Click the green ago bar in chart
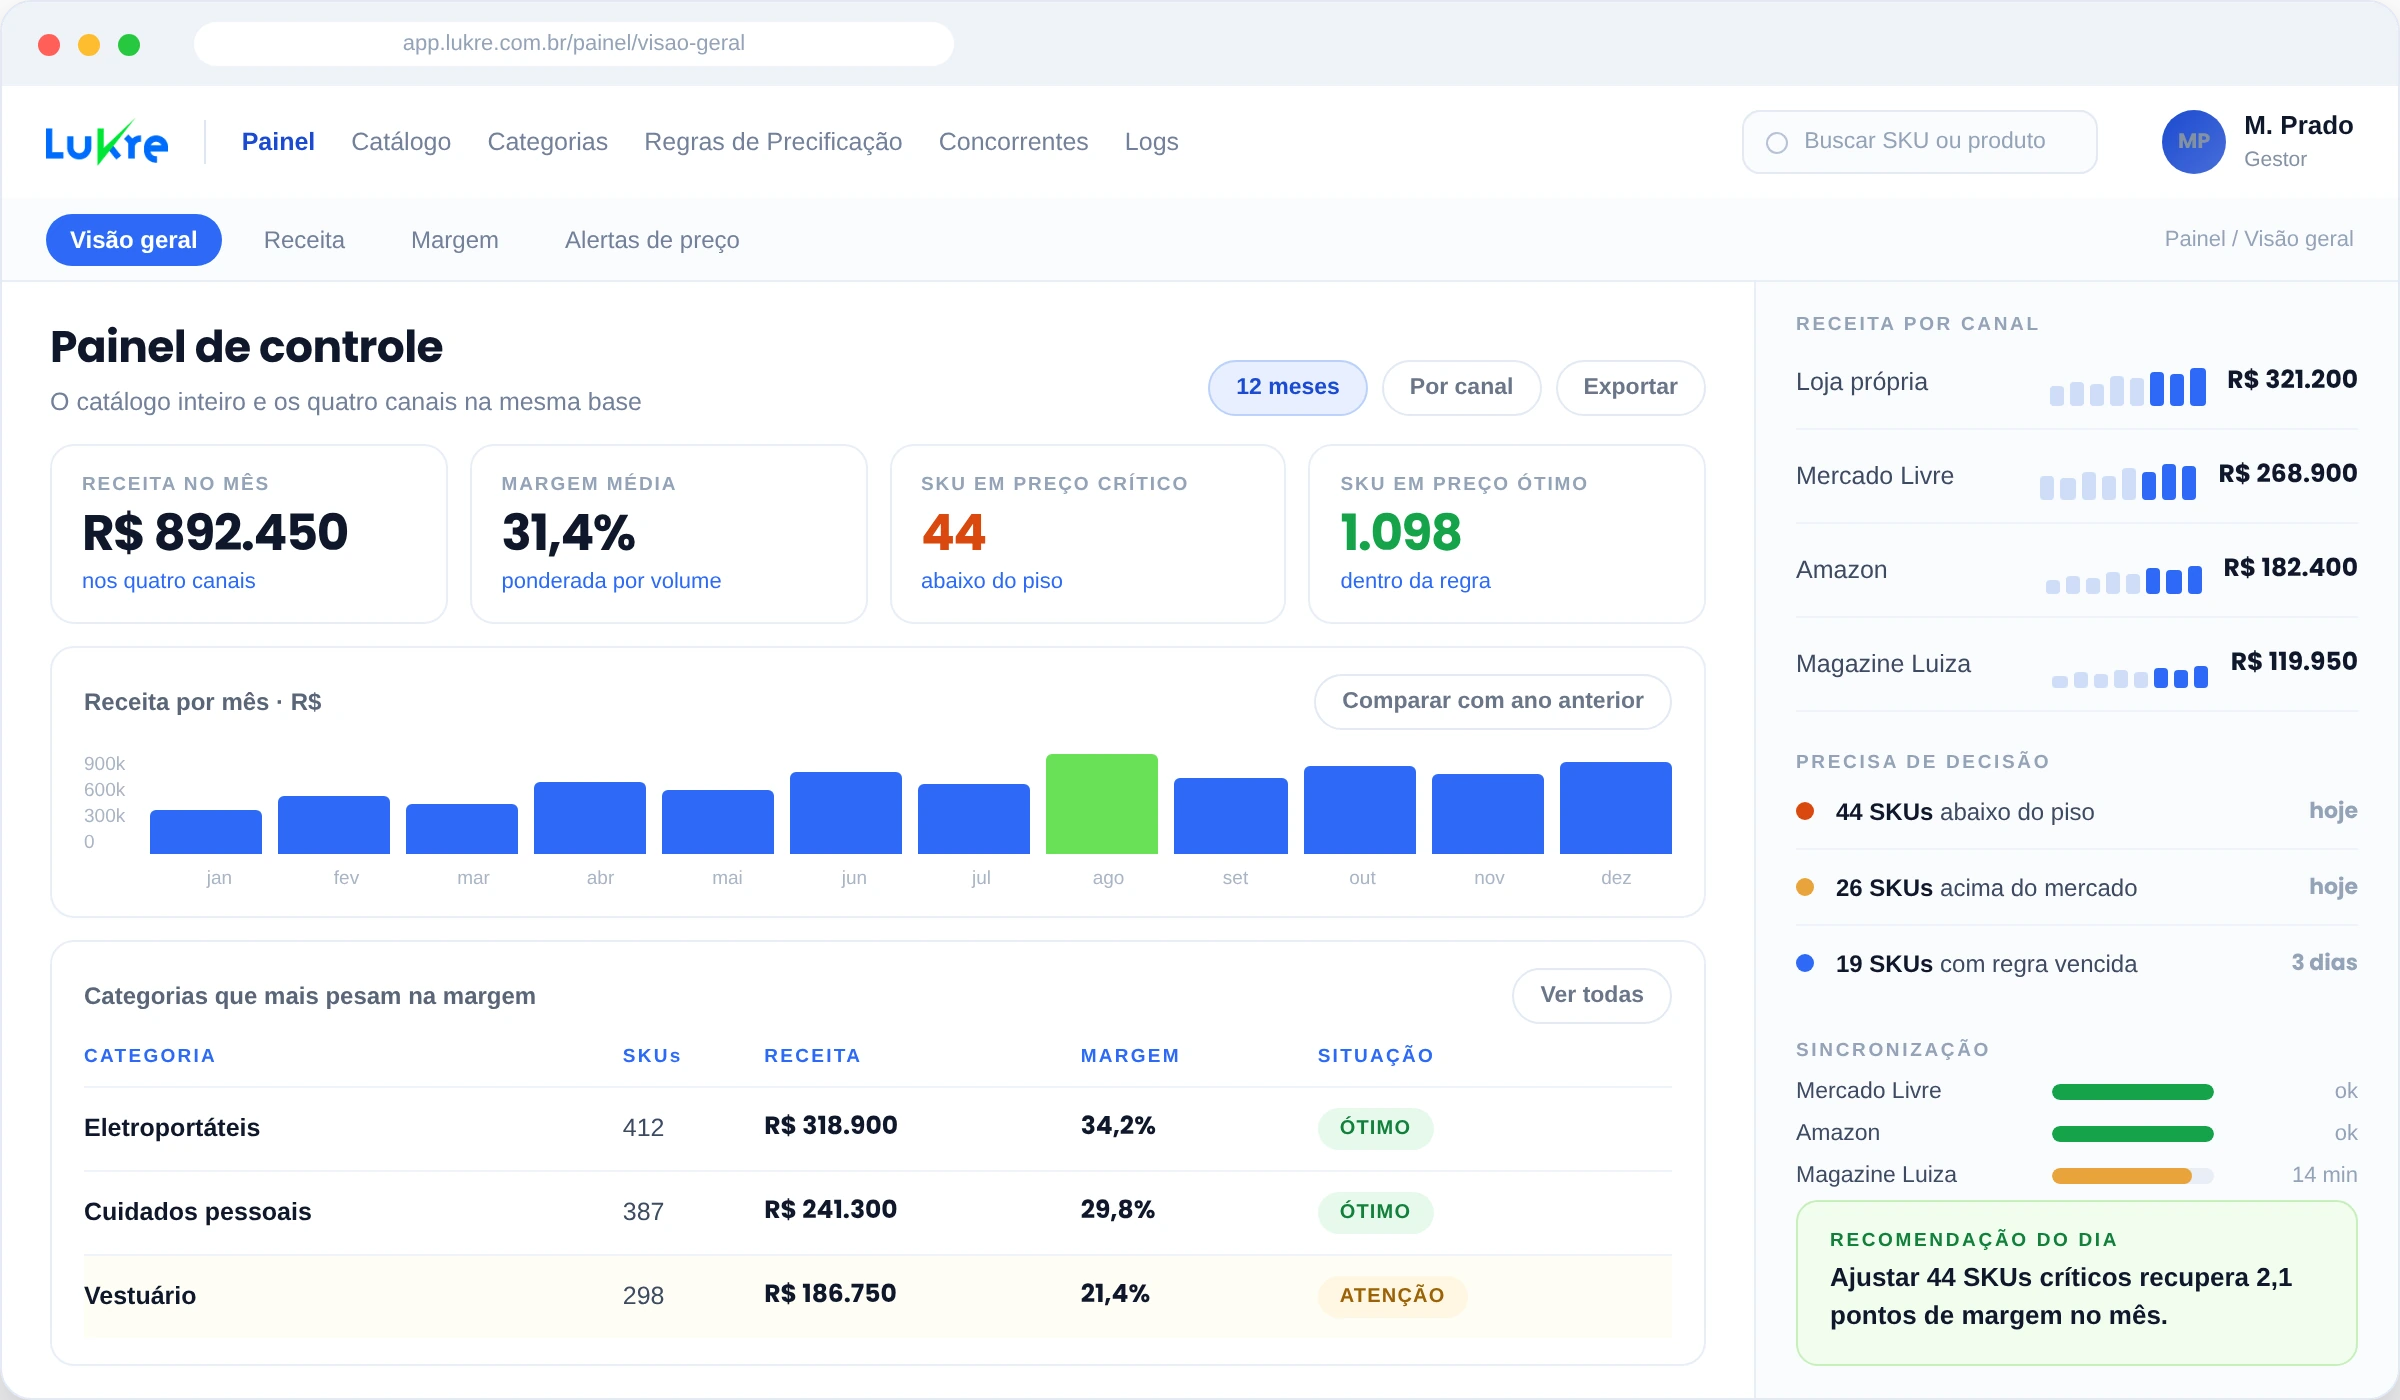2400x1400 pixels. pyautogui.click(x=1102, y=804)
